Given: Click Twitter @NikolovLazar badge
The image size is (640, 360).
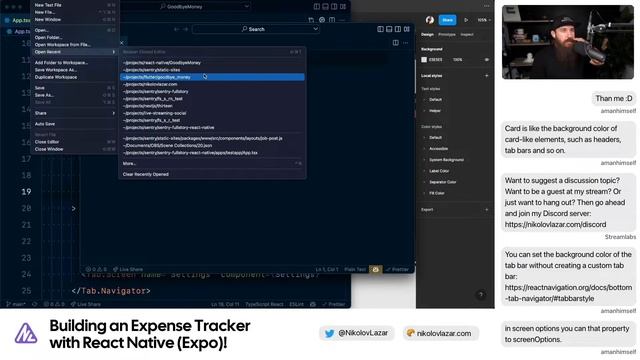Looking at the screenshot, I should [357, 333].
